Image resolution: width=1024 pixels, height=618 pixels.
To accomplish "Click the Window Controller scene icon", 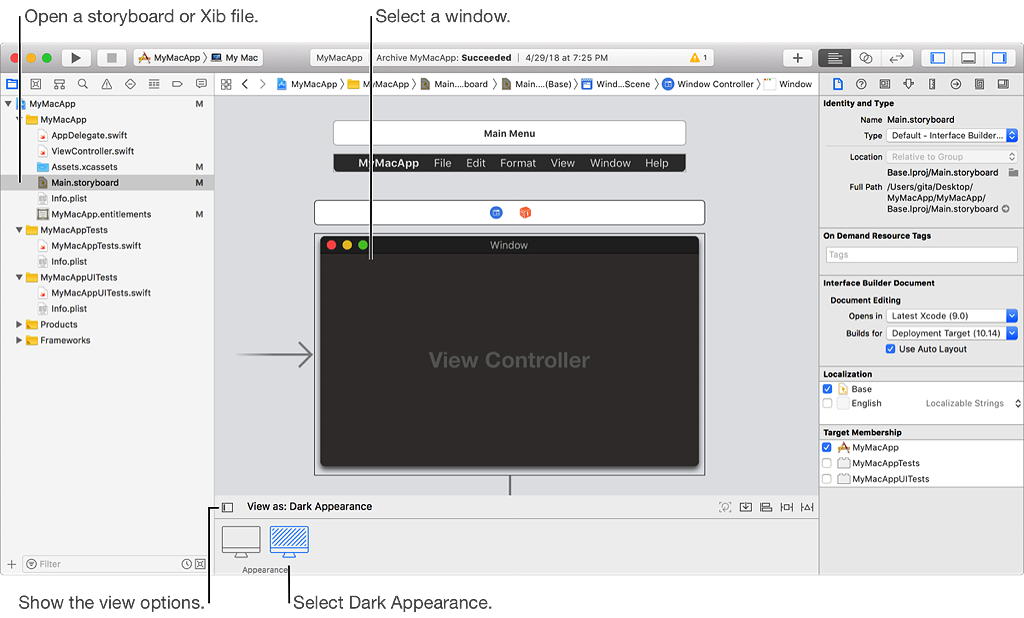I will coord(496,212).
